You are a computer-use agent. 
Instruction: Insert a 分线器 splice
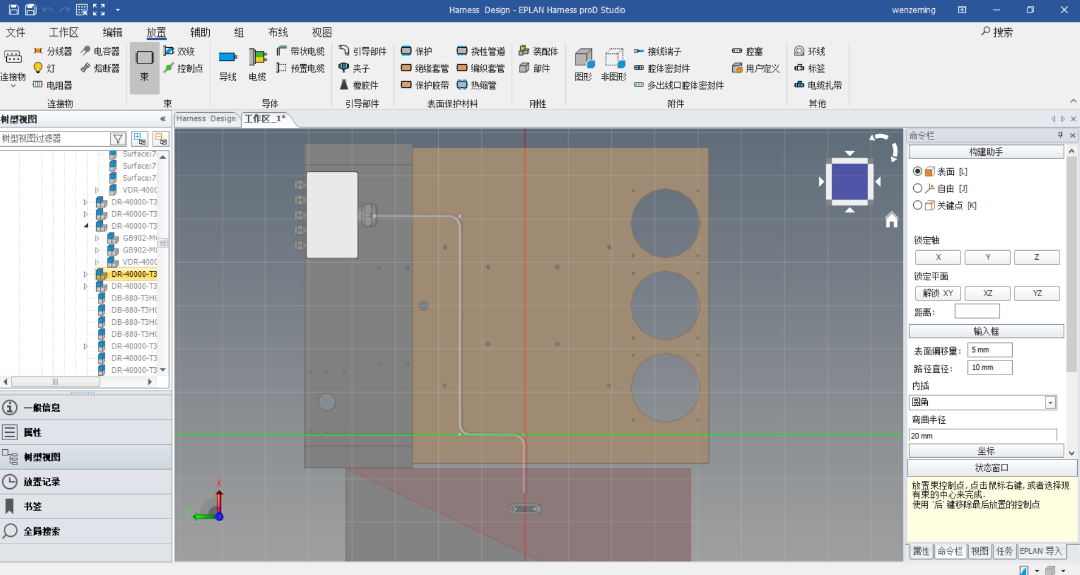(52, 51)
